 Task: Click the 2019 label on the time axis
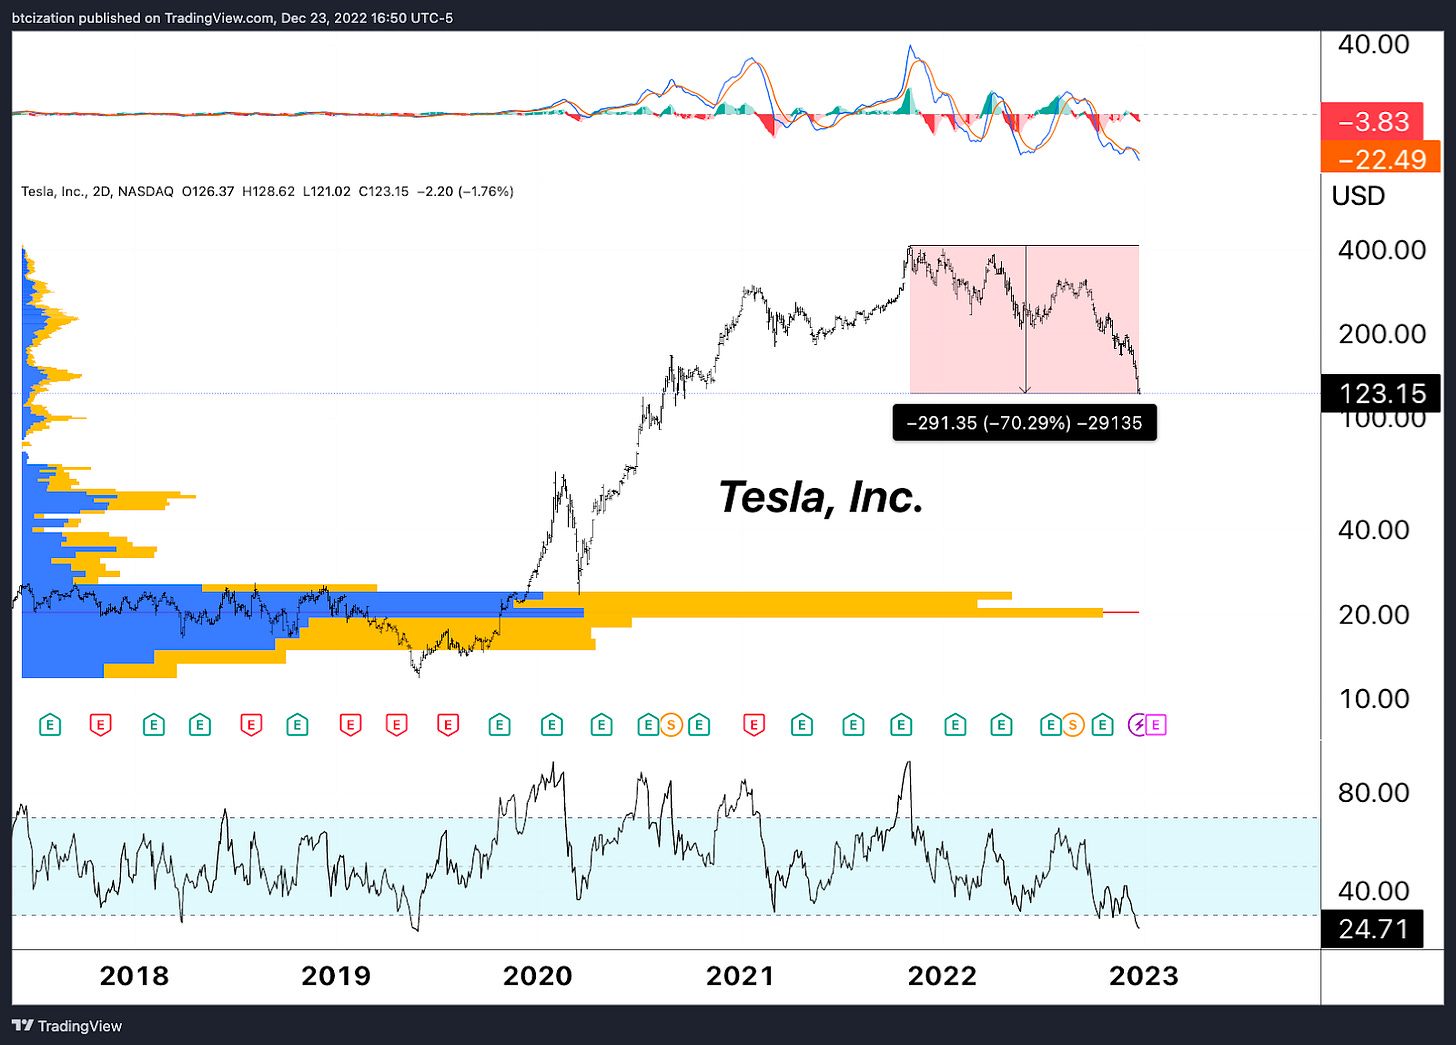336,976
